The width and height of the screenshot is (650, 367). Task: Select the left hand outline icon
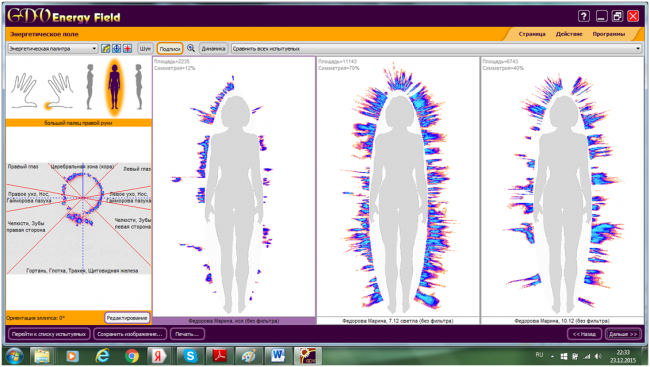coord(24,90)
